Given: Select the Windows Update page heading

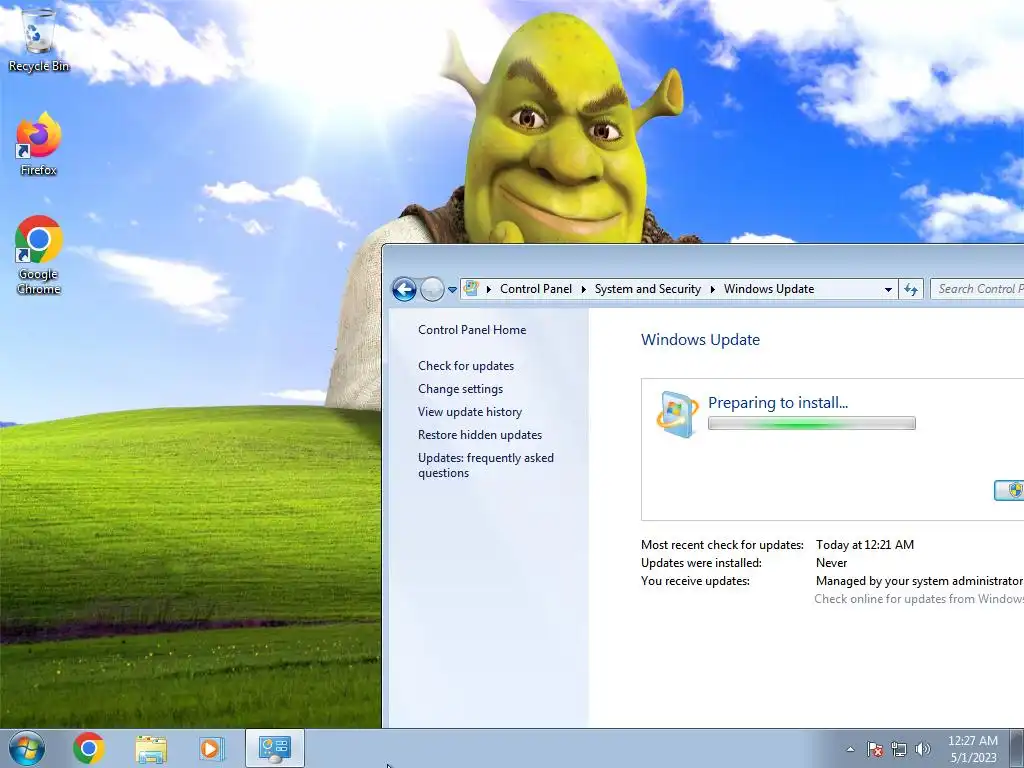Looking at the screenshot, I should click(x=700, y=340).
